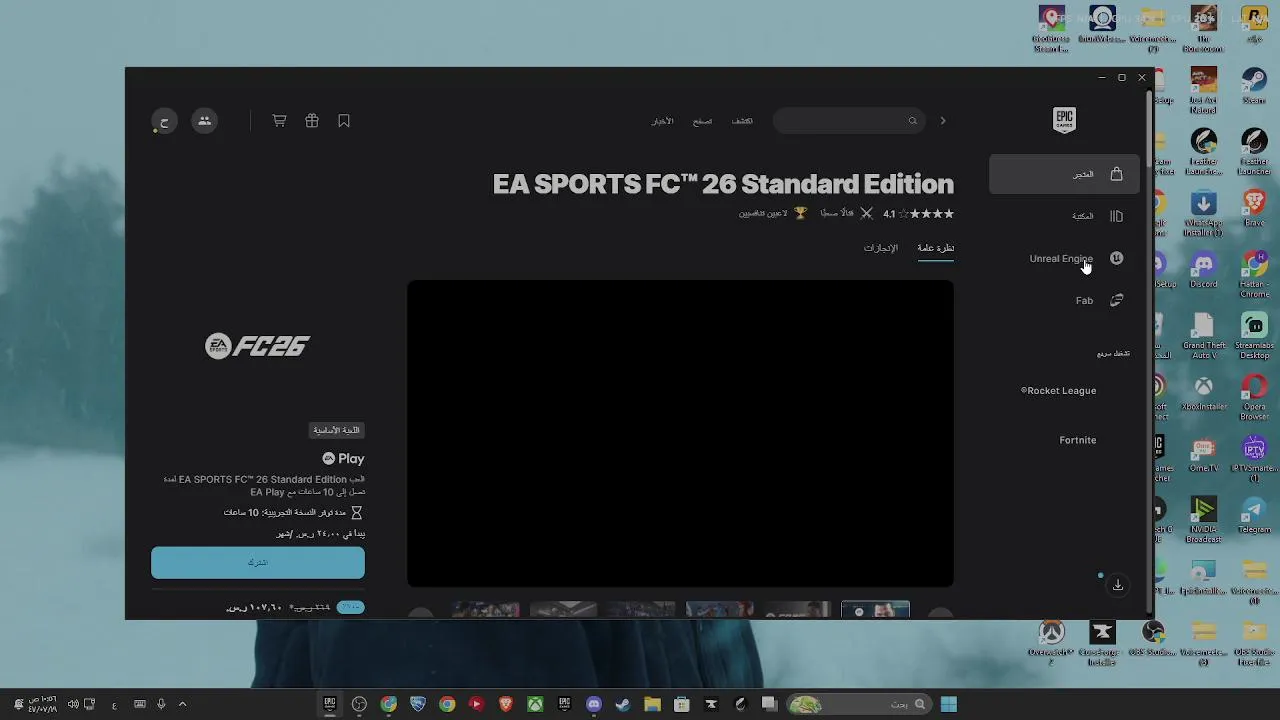
Task: Select the Achievements tab
Action: [881, 248]
